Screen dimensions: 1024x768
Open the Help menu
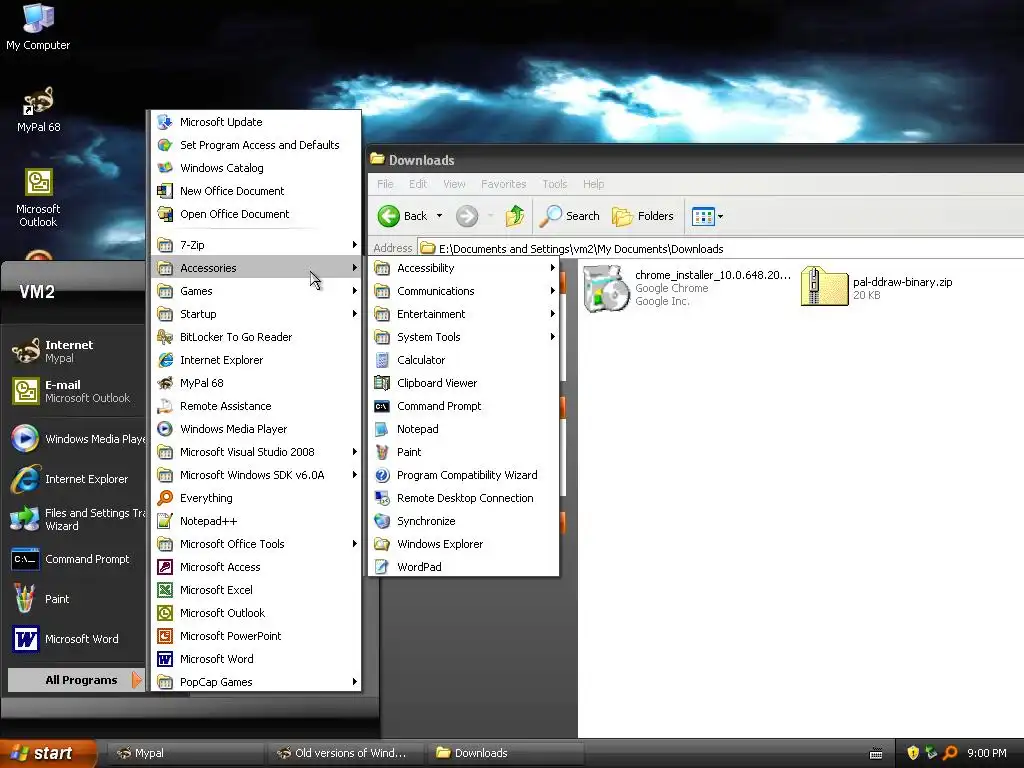pos(594,184)
